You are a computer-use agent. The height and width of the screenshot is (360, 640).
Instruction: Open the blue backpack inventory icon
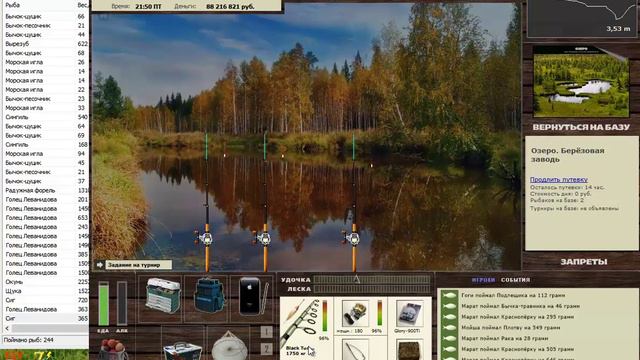pyautogui.click(x=209, y=296)
